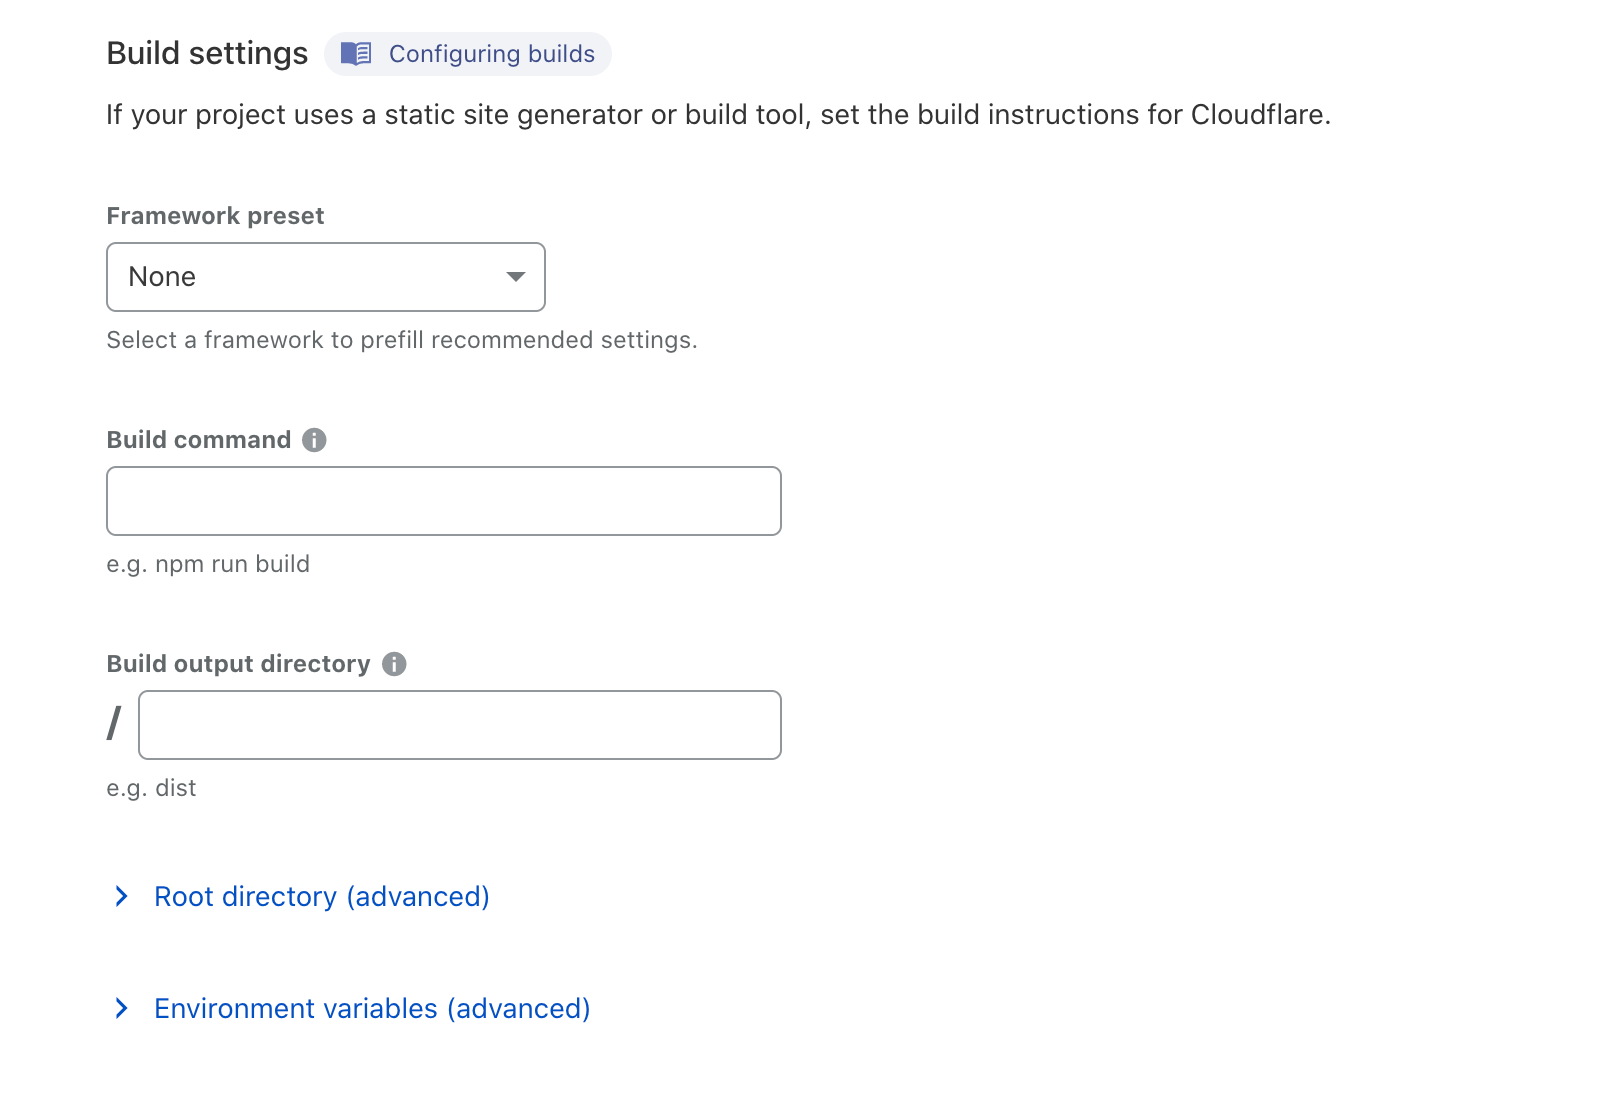Click the Build command info icon
The height and width of the screenshot is (1096, 1618).
pos(313,439)
